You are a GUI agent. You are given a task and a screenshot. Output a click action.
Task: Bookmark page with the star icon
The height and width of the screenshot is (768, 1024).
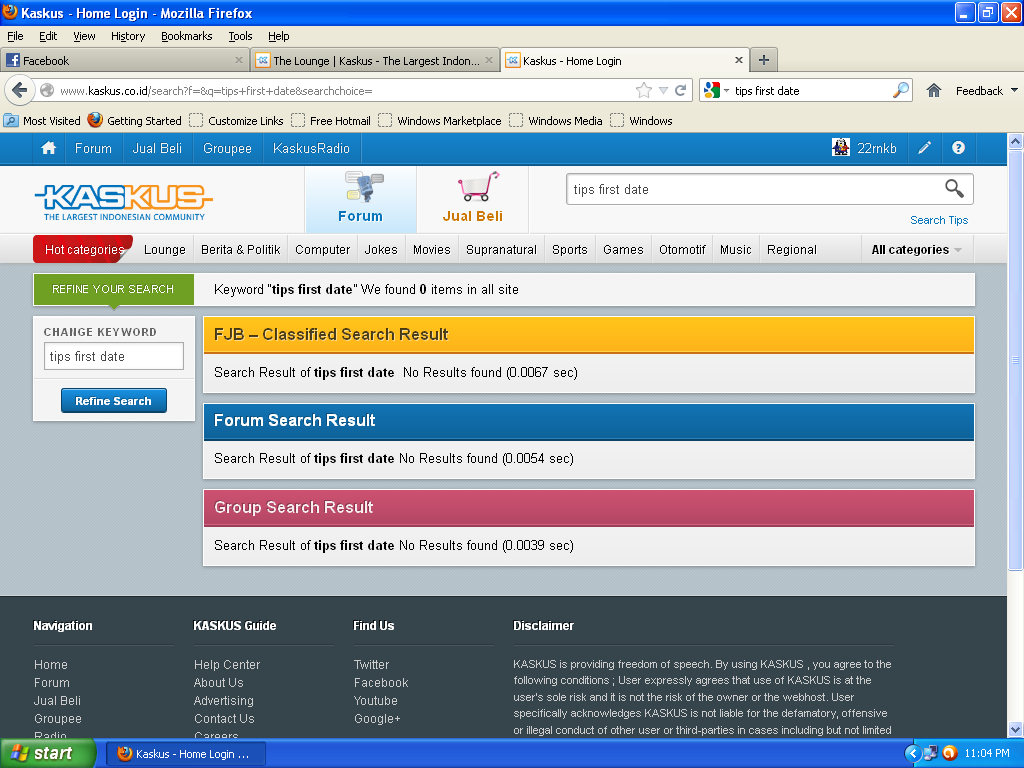(x=643, y=90)
